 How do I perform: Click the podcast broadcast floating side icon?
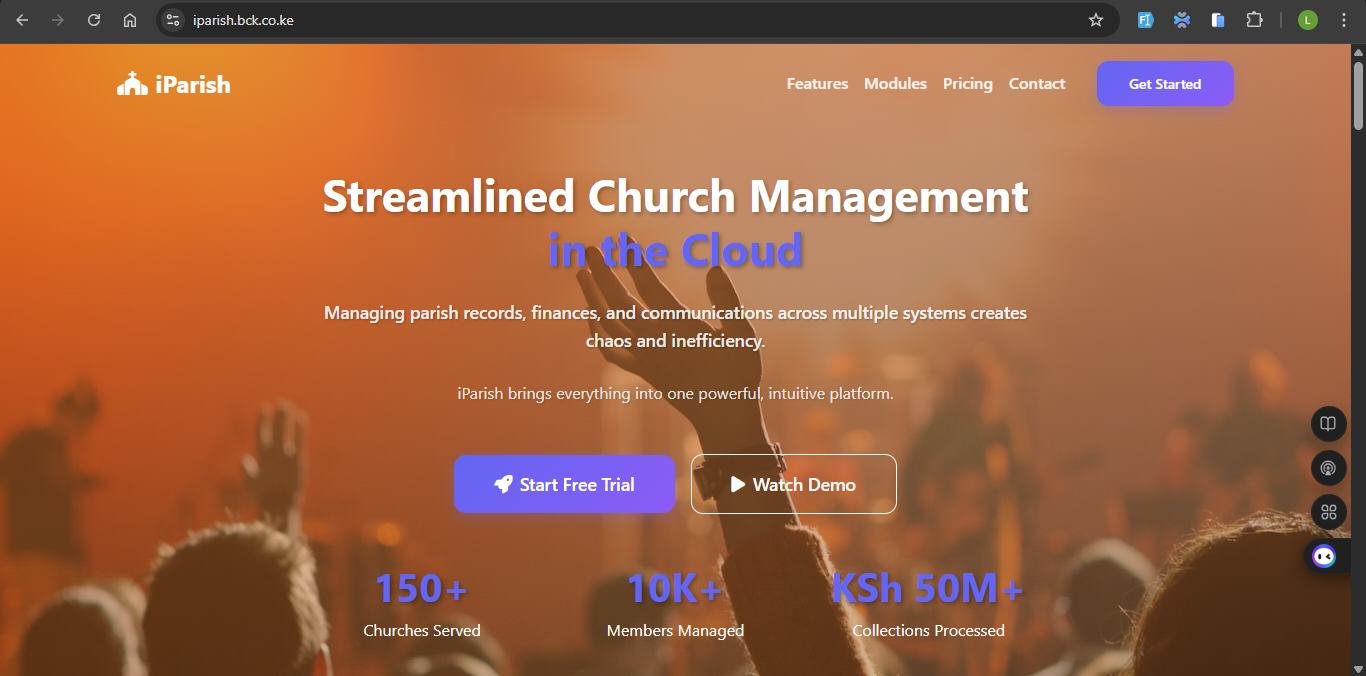[1328, 468]
